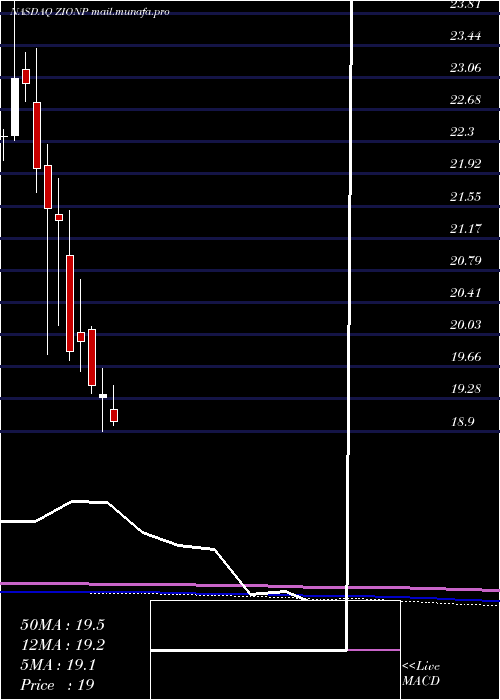Click the 12MA : 19.2 readout

pyautogui.click(x=62, y=645)
